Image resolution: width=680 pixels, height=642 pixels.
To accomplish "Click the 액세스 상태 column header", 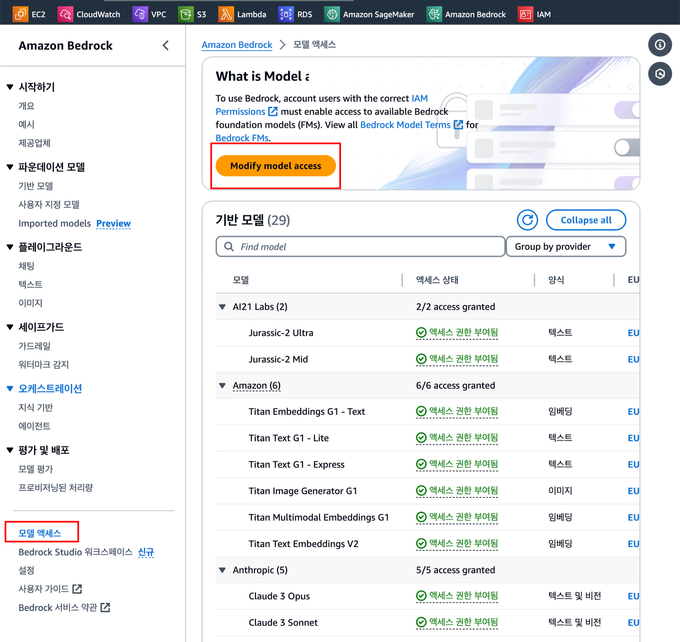I will coord(437,280).
